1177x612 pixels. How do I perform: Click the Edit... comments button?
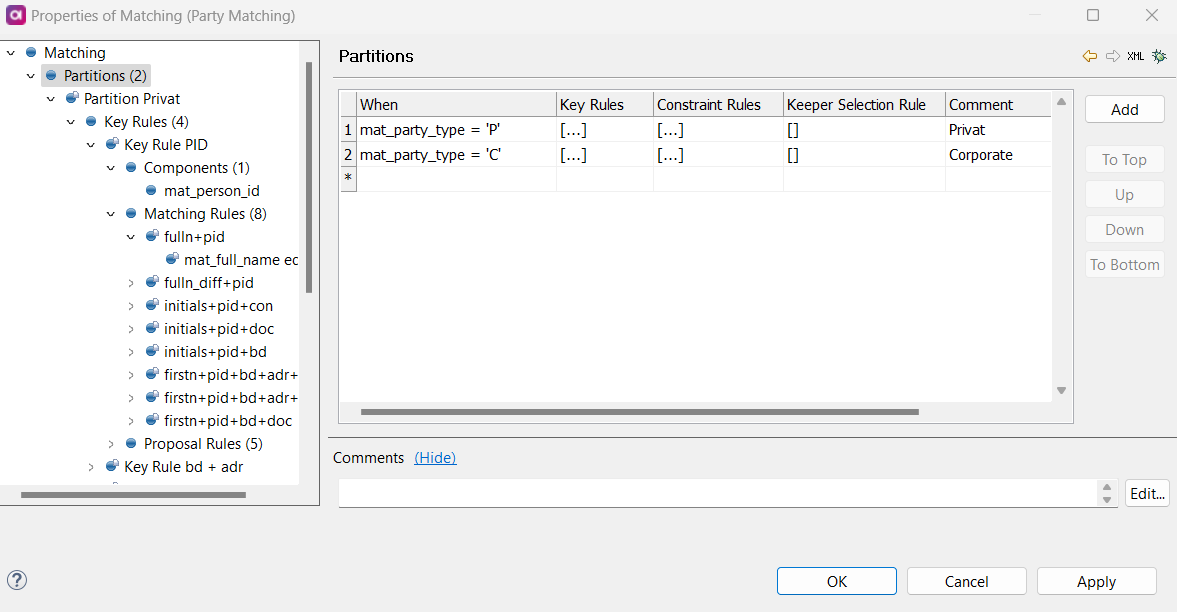(x=1147, y=493)
